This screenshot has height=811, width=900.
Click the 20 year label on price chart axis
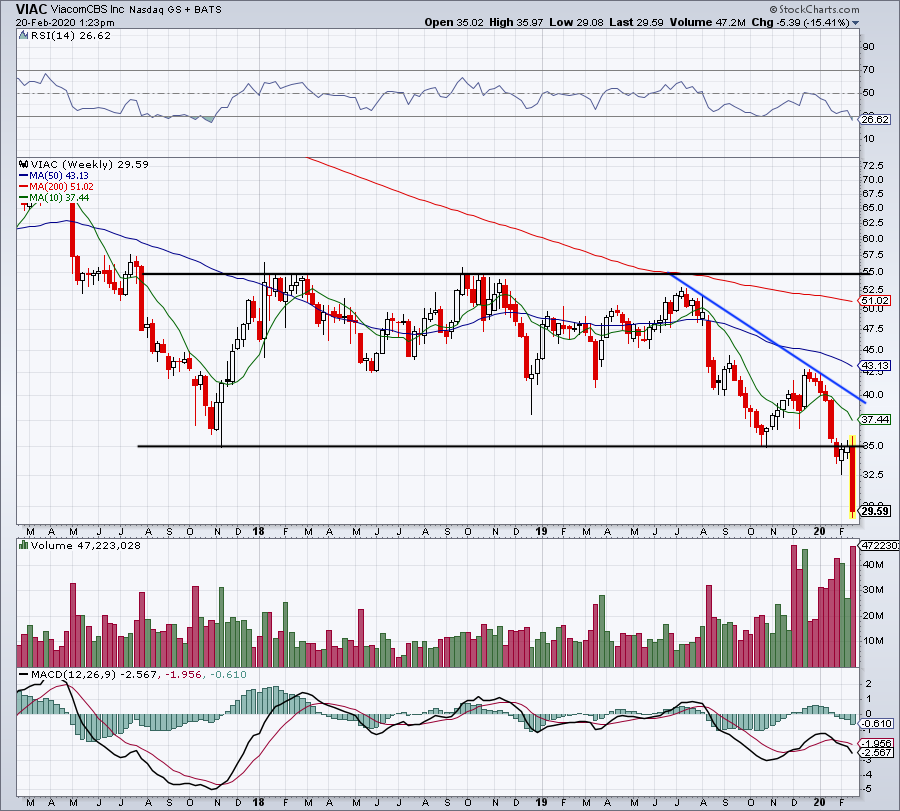coord(820,531)
